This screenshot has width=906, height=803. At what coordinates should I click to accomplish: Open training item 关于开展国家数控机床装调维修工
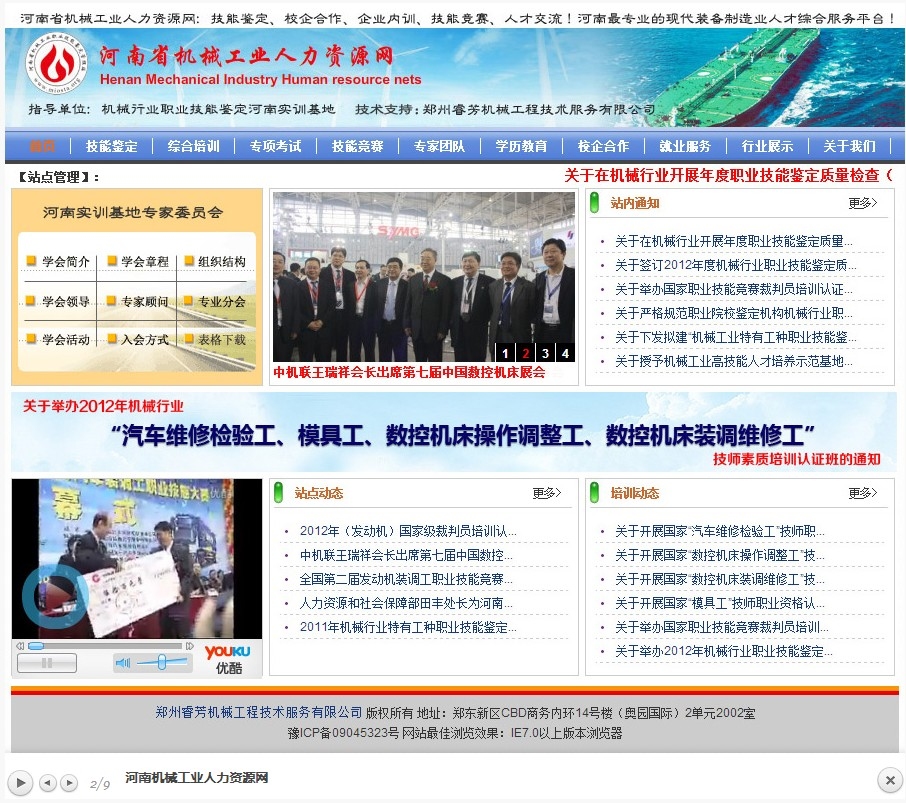(x=719, y=579)
